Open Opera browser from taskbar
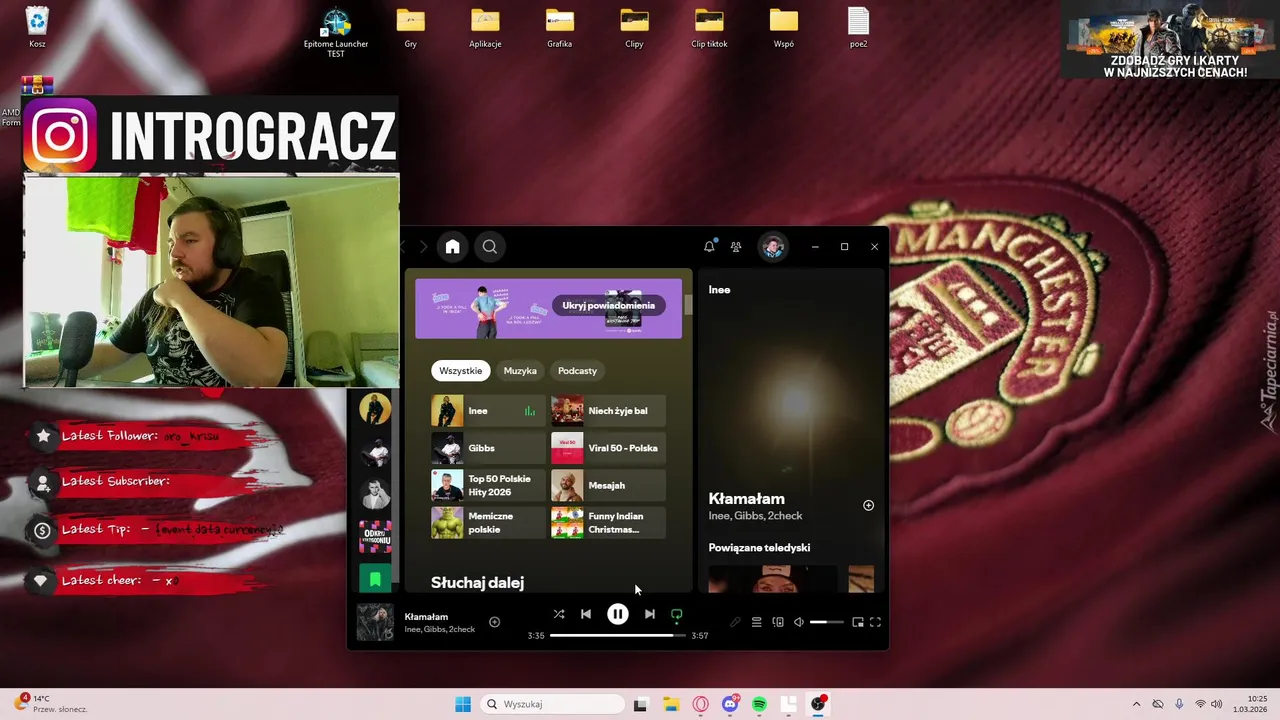Screen dimensions: 1280x720 700,704
